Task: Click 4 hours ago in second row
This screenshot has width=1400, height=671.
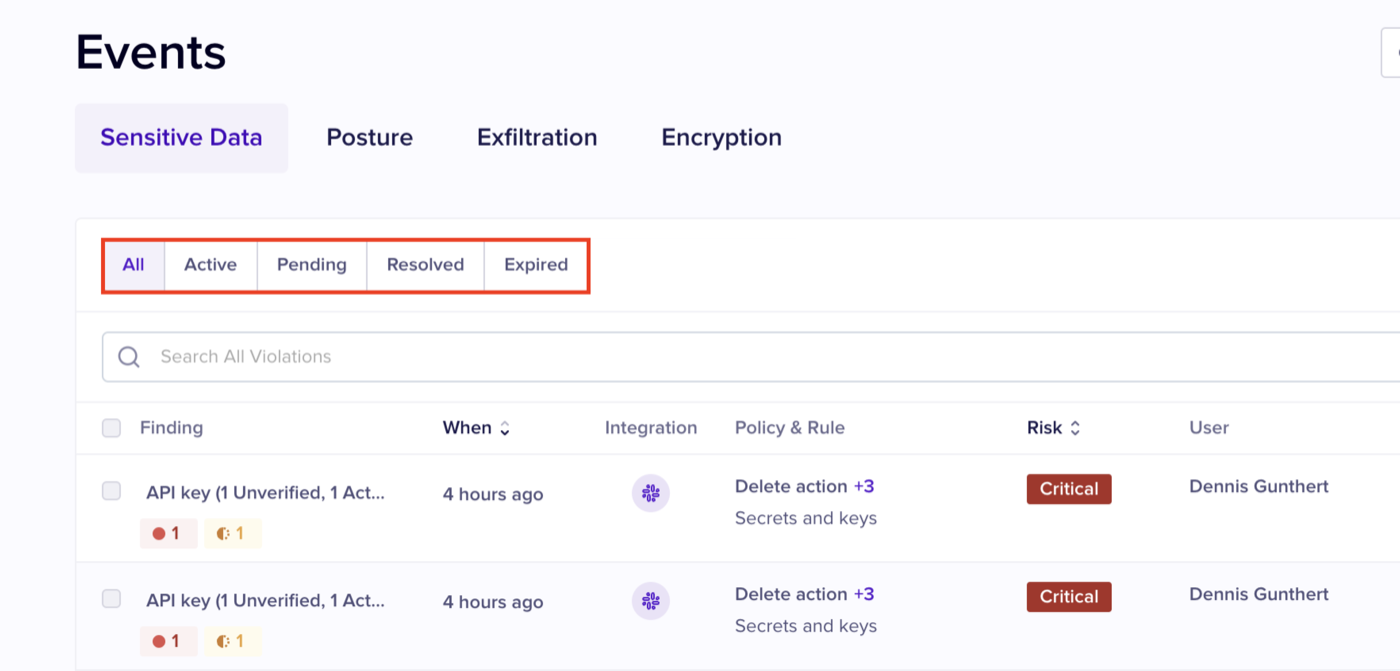Action: click(493, 602)
